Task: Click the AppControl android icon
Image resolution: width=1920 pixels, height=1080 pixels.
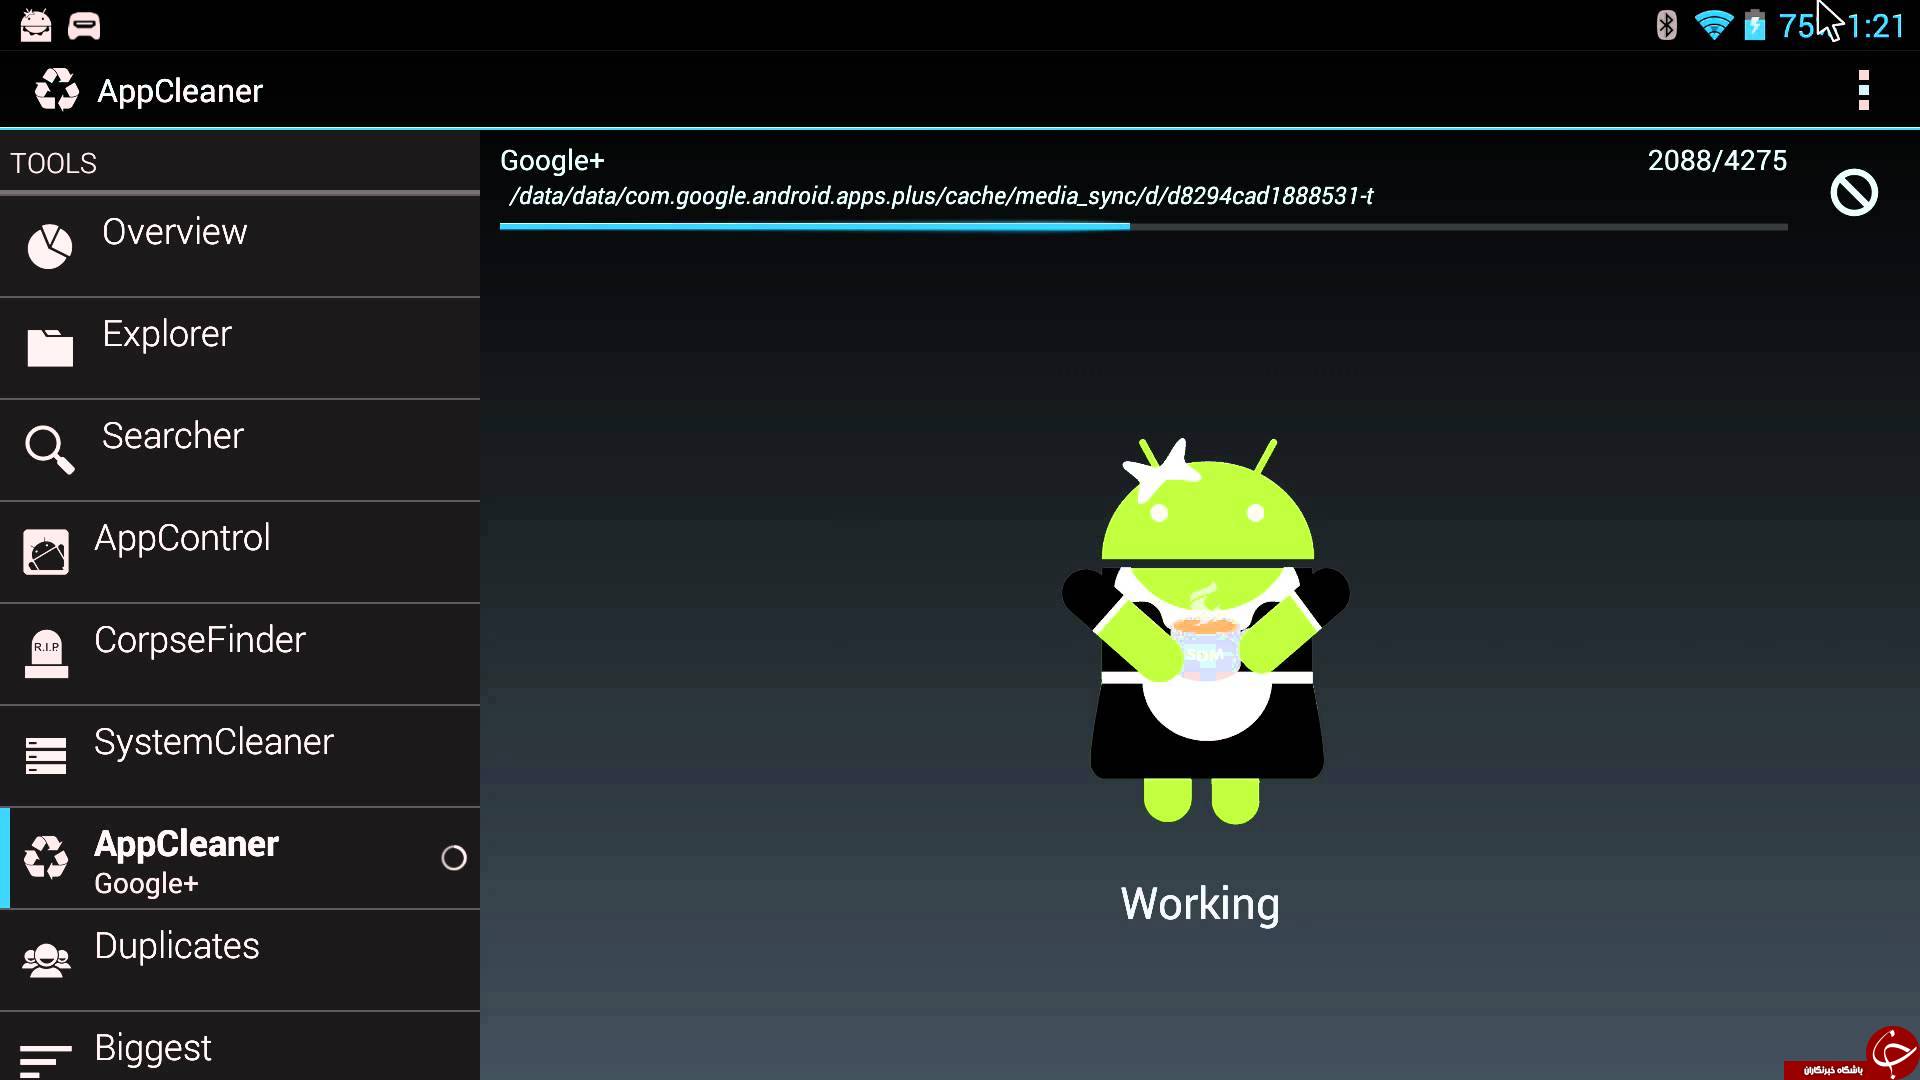Action: coord(46,551)
